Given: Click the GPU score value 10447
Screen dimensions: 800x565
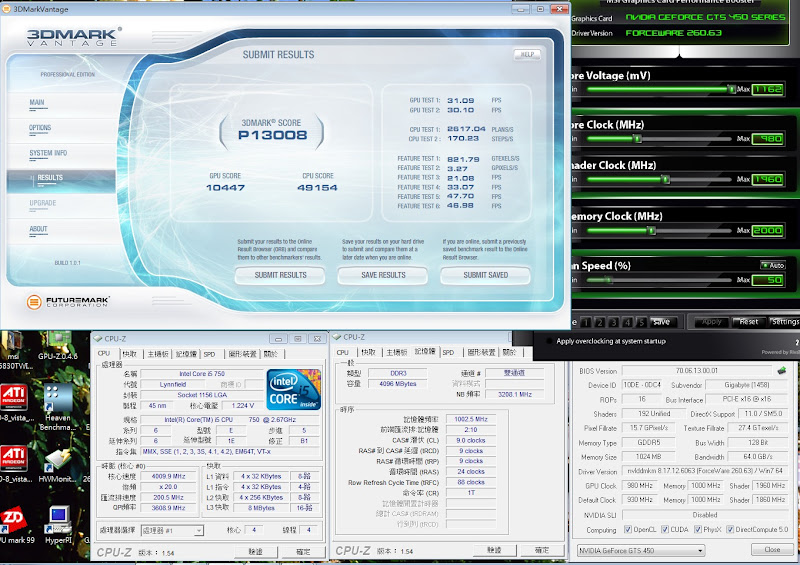Looking at the screenshot, I should (225, 187).
